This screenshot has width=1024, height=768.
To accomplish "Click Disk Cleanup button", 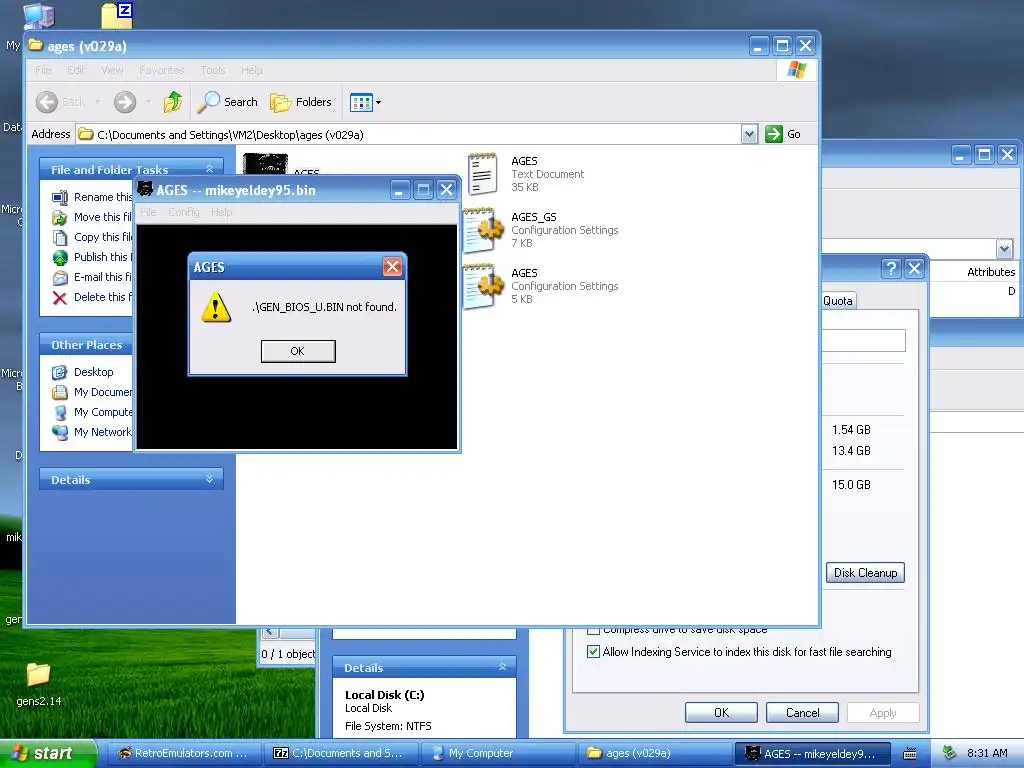I will (x=865, y=573).
